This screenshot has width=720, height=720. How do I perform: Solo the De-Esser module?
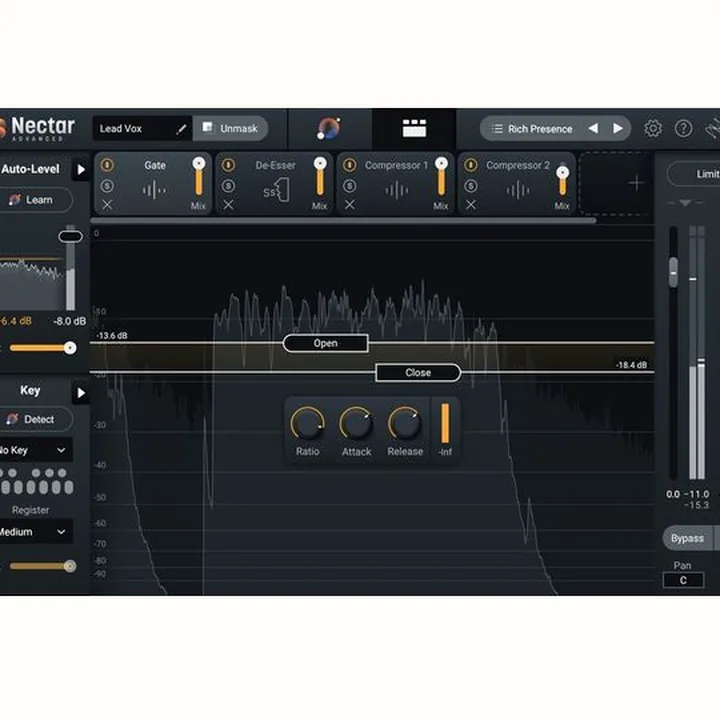tap(228, 186)
